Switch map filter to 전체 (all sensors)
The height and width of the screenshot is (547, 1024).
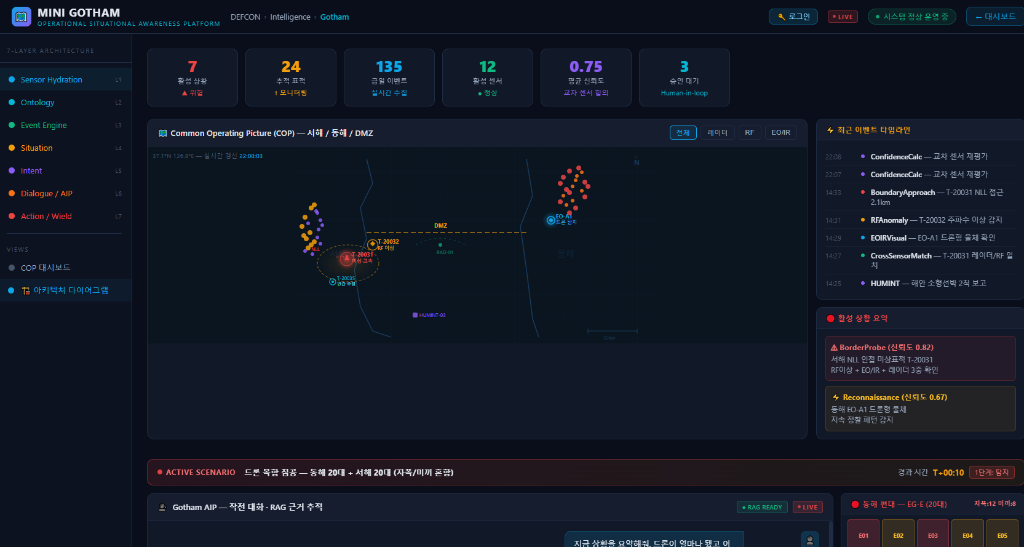pos(683,132)
